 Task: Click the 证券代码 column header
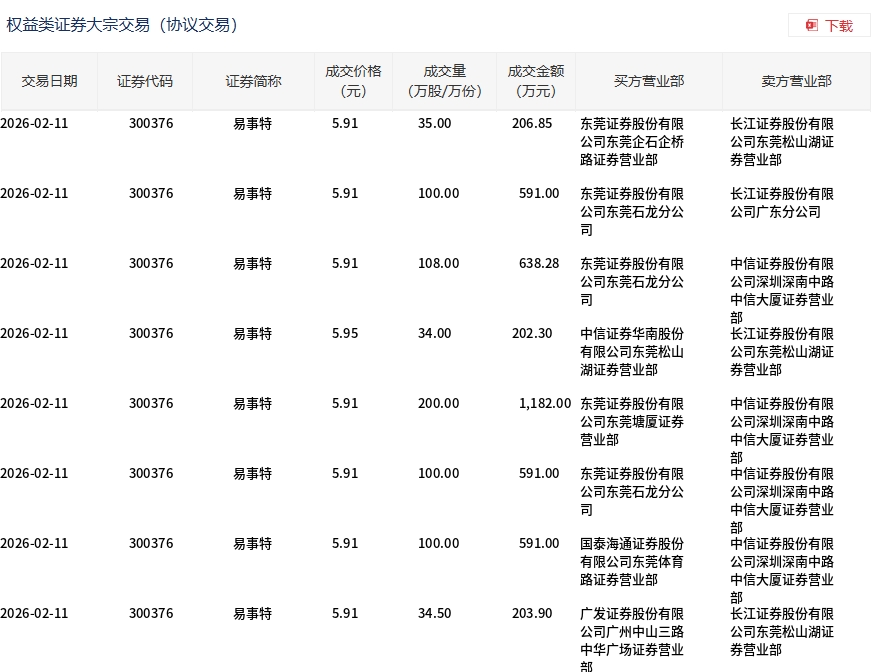coord(145,81)
